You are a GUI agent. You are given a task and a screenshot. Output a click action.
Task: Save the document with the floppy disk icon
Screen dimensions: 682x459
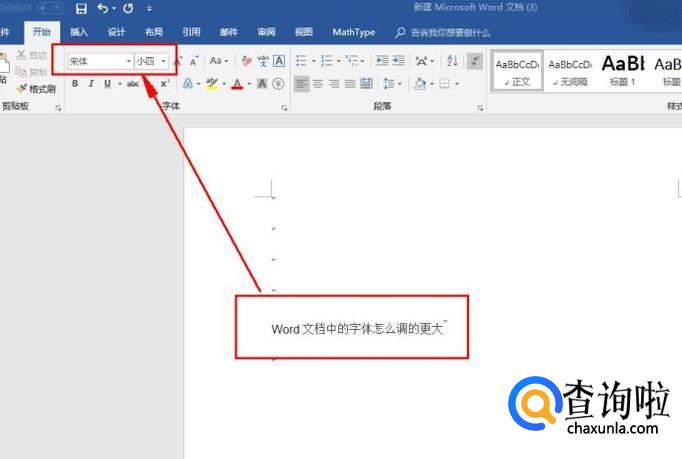pyautogui.click(x=81, y=8)
